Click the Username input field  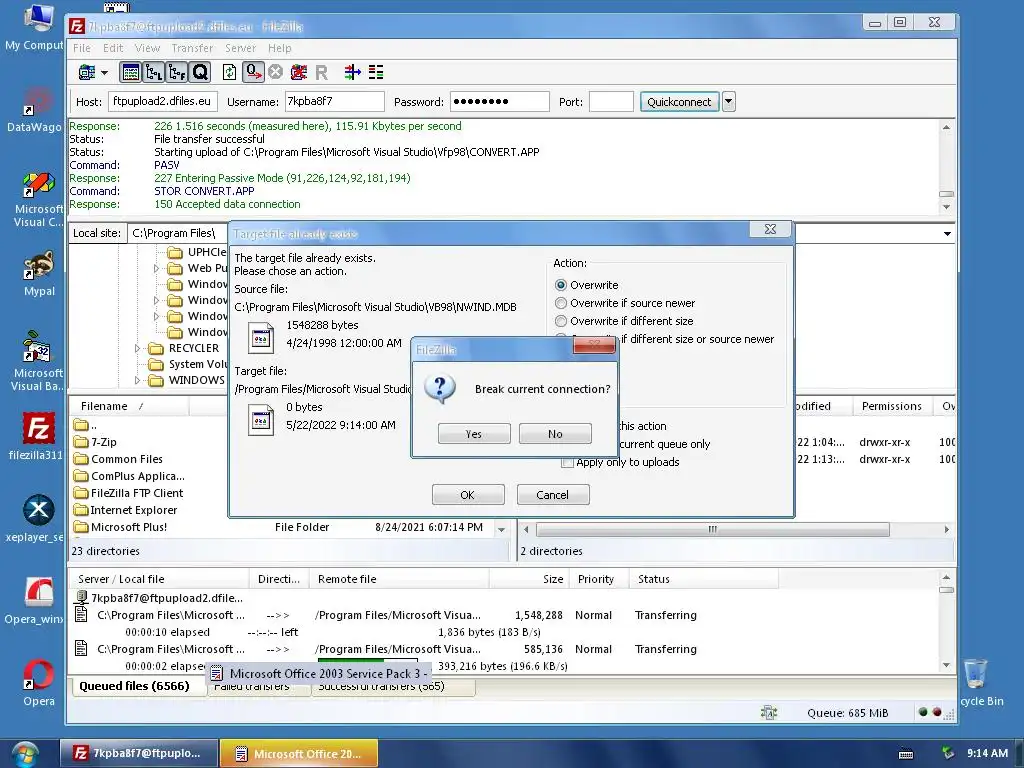click(x=334, y=101)
